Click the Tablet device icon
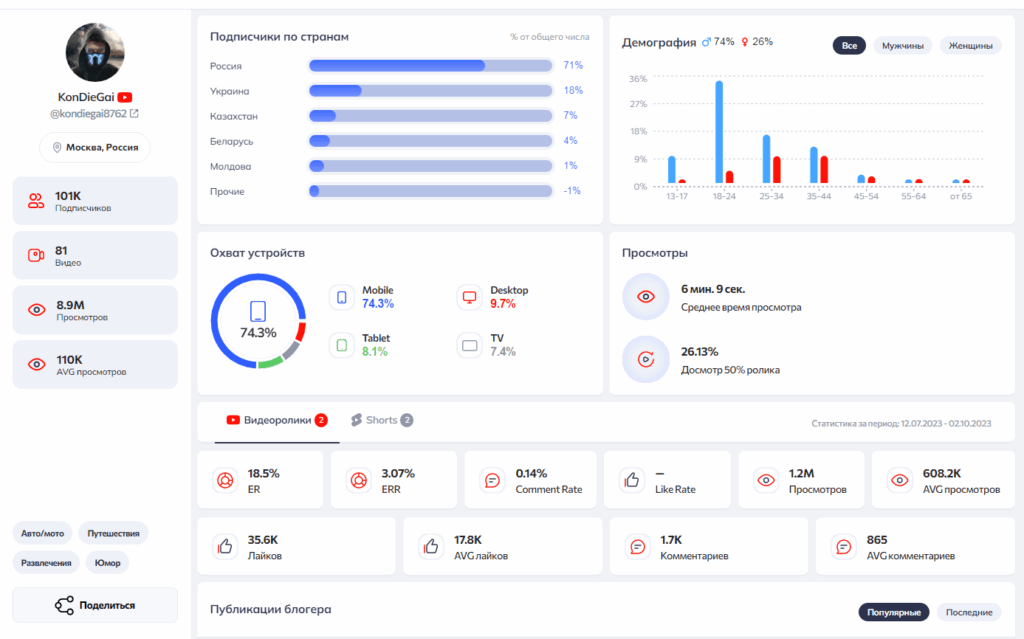 (x=342, y=345)
